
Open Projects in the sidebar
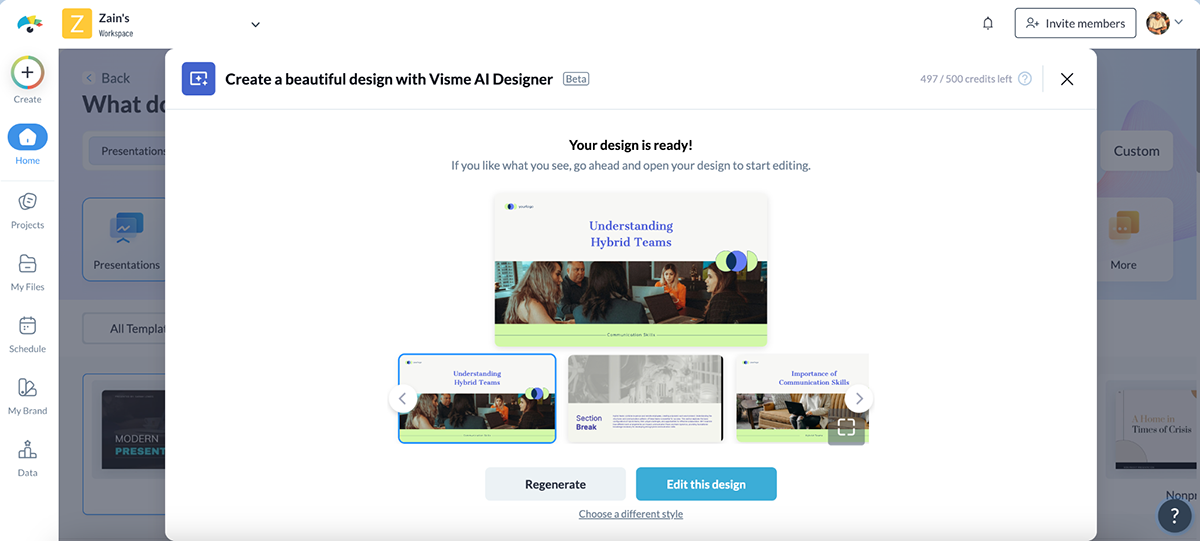[x=27, y=210]
